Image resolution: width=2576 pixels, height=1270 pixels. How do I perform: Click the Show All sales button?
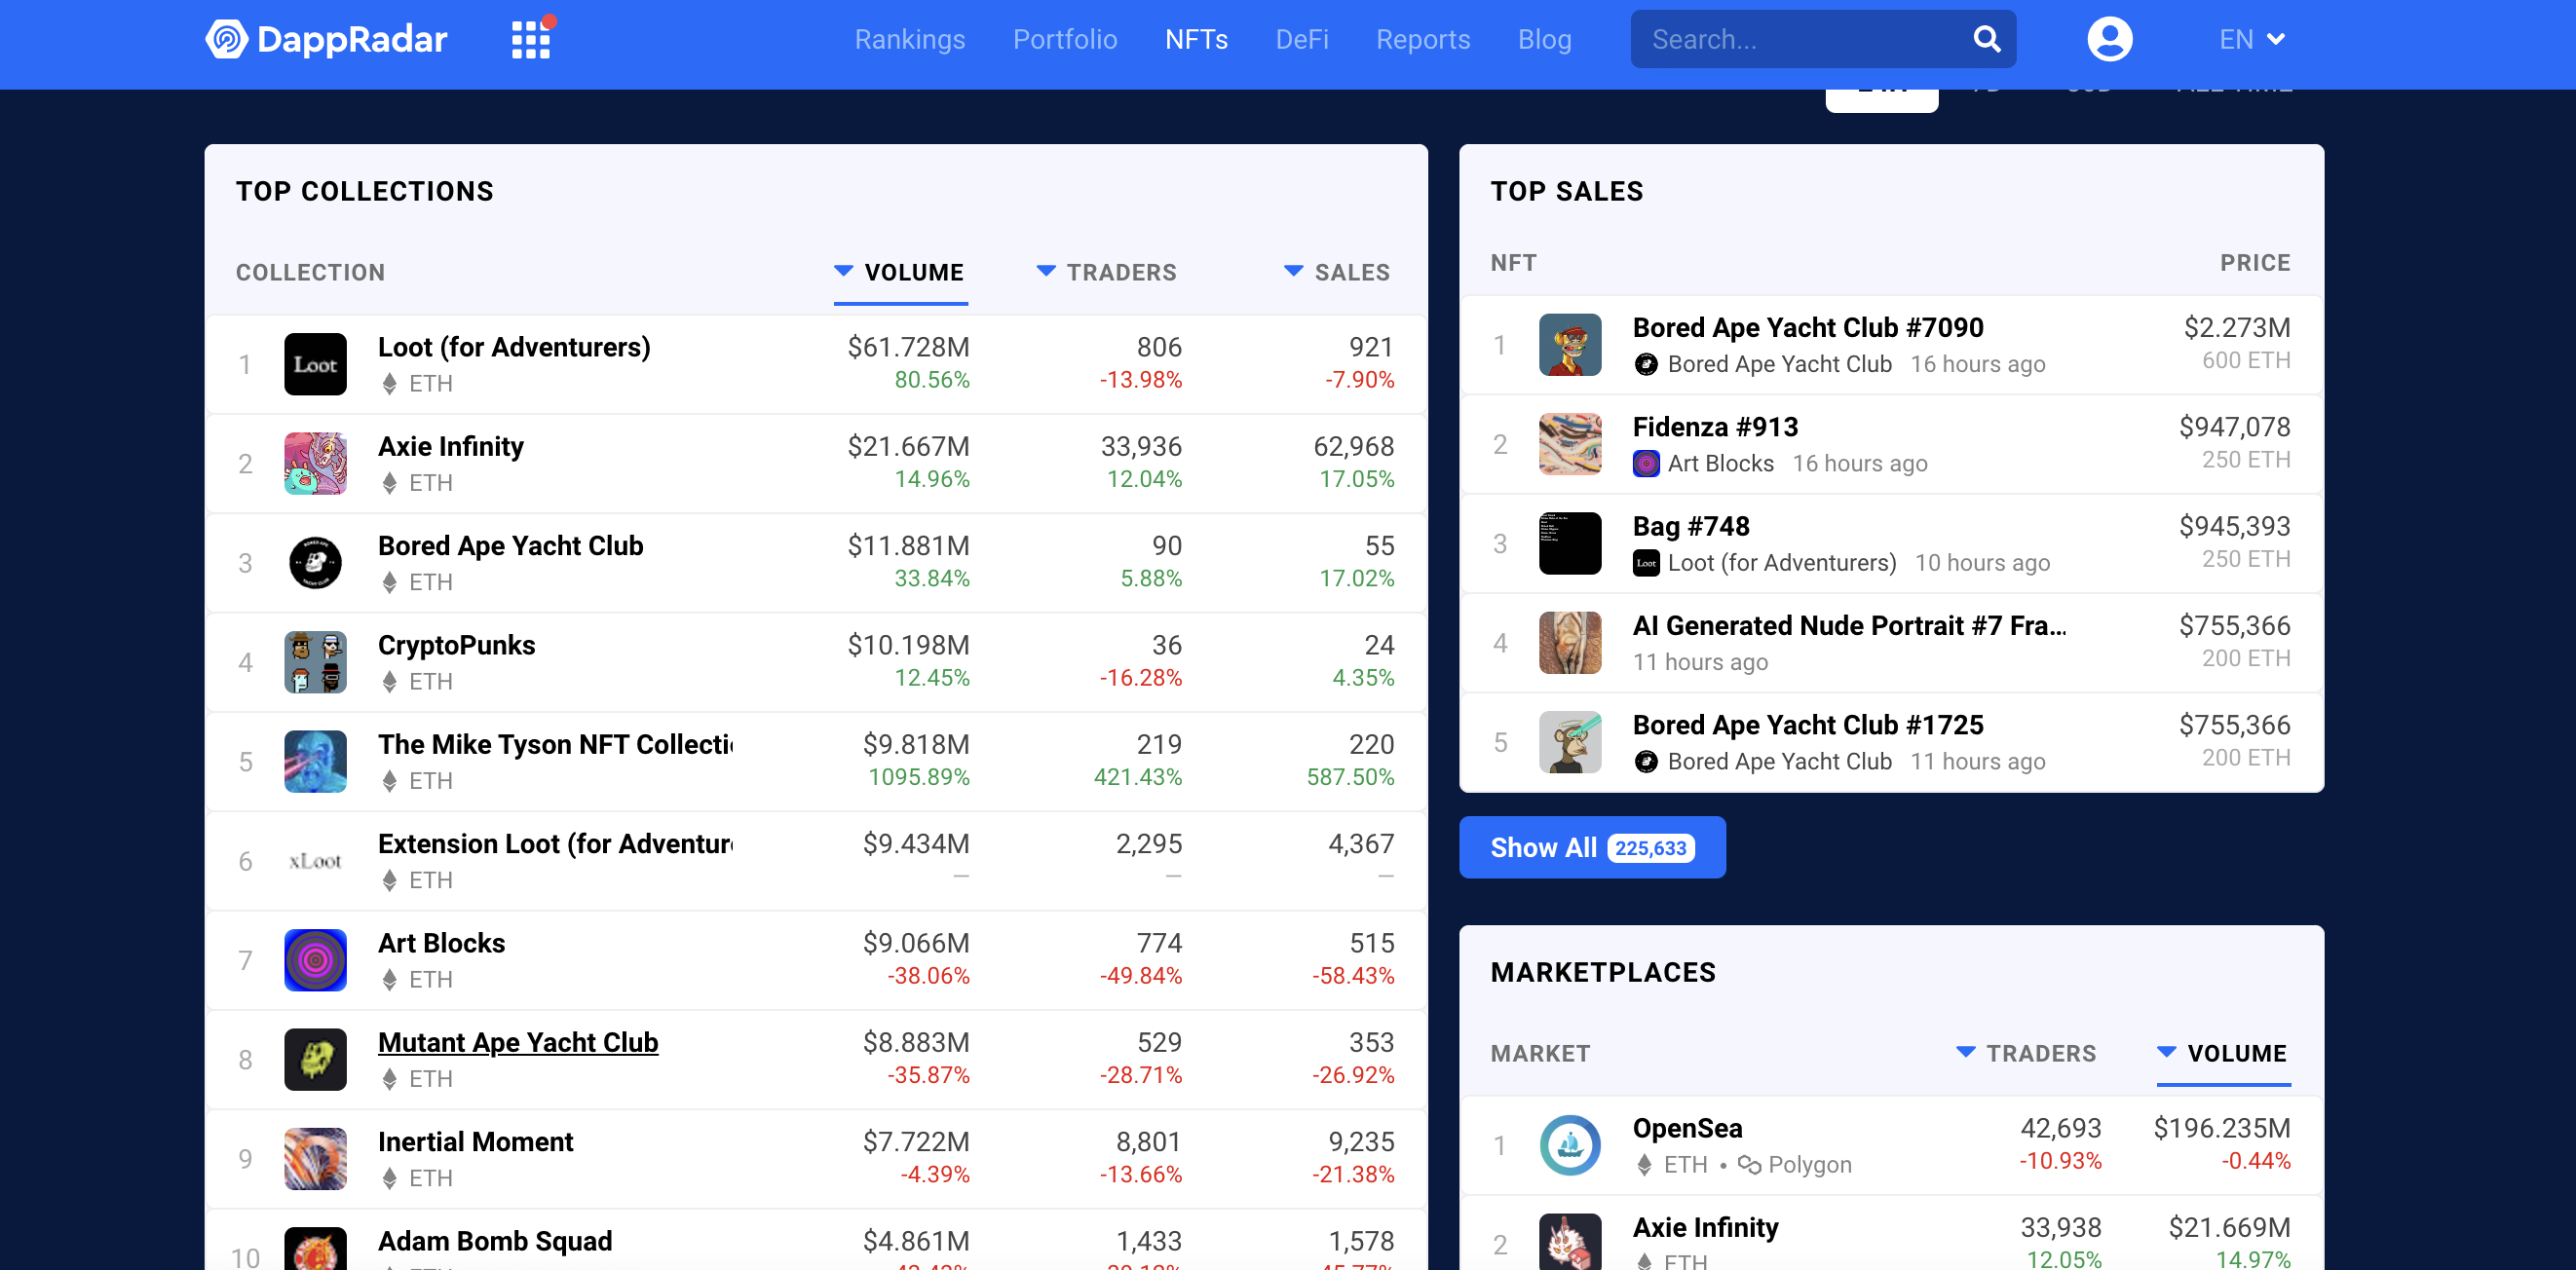(1592, 848)
